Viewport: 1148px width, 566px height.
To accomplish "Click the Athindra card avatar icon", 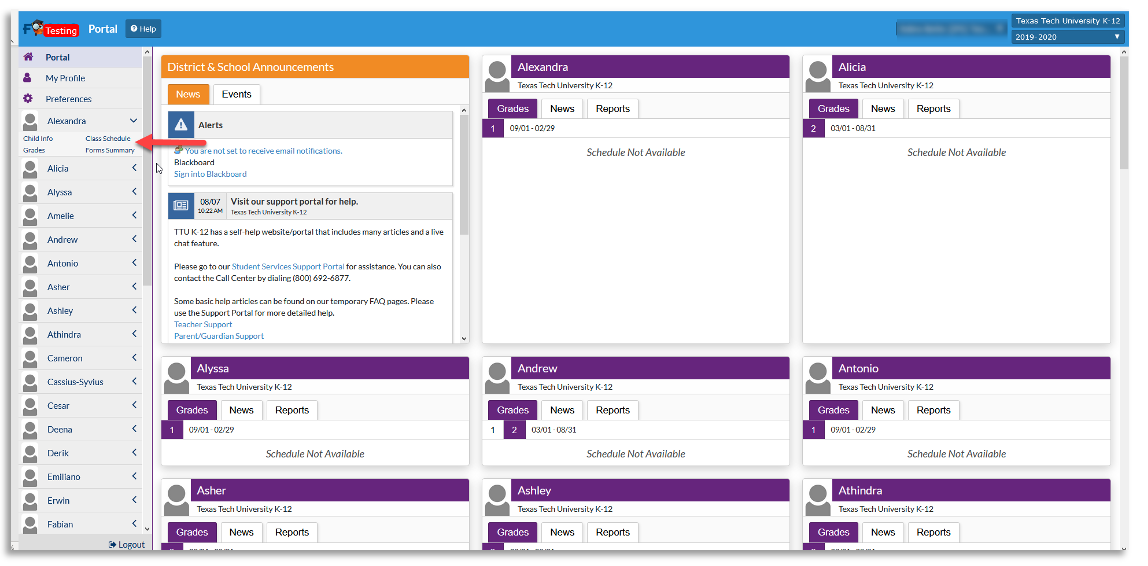I will 819,499.
